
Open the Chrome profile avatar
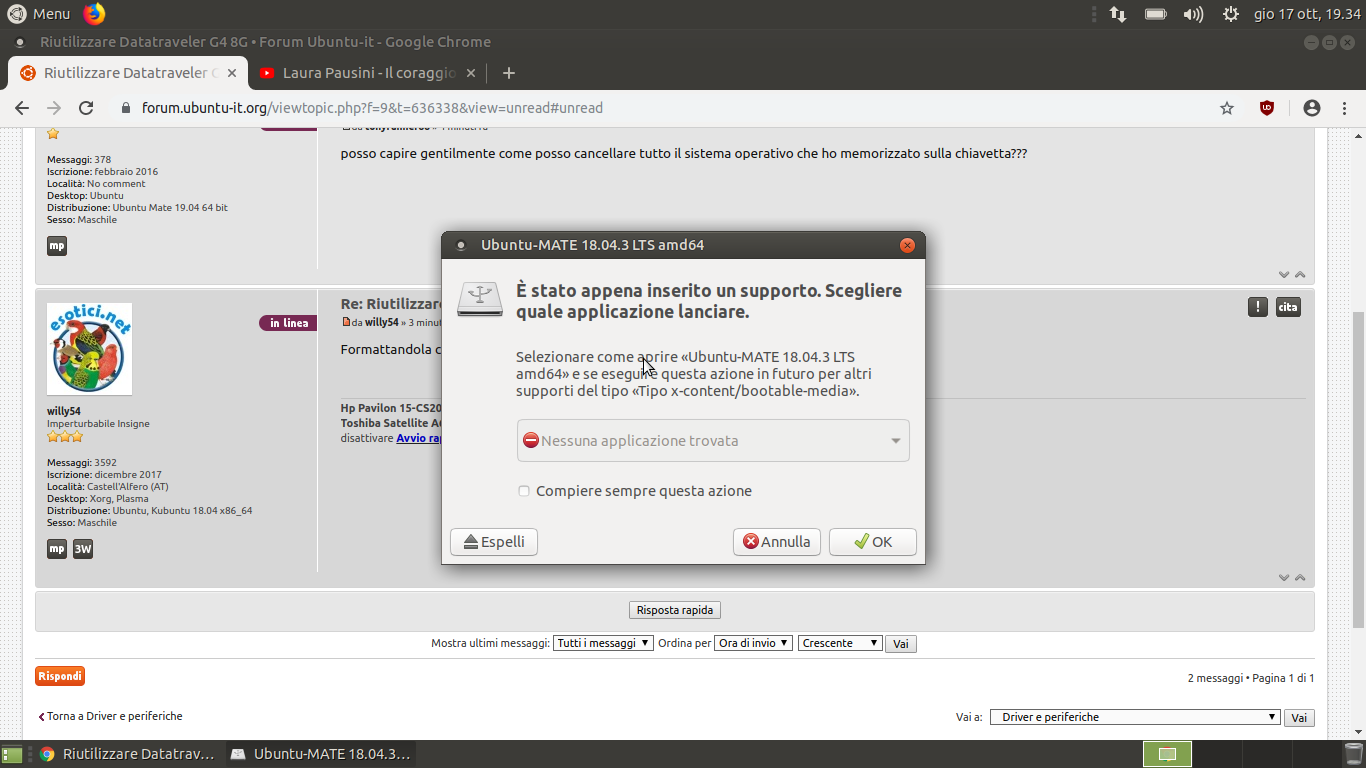(1312, 108)
